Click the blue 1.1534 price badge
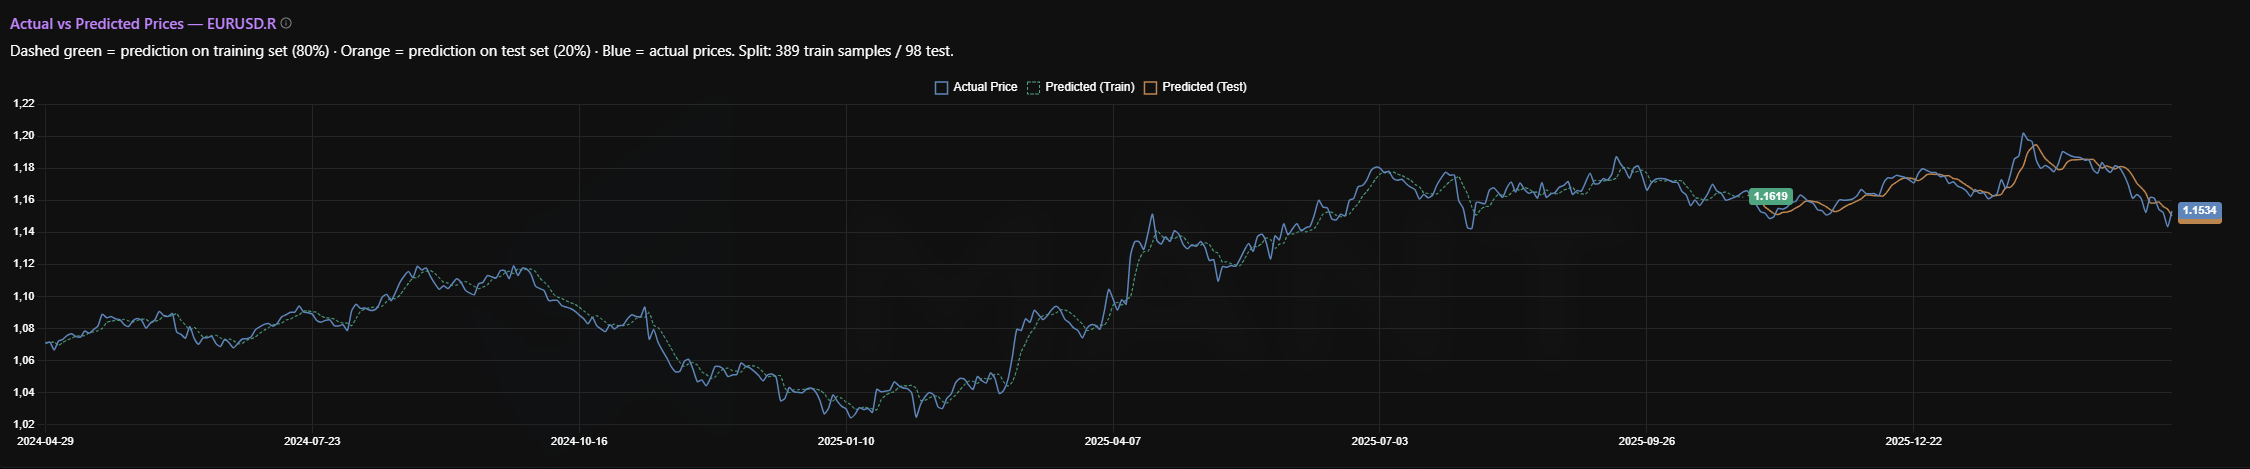This screenshot has width=2250, height=469. (x=2199, y=211)
